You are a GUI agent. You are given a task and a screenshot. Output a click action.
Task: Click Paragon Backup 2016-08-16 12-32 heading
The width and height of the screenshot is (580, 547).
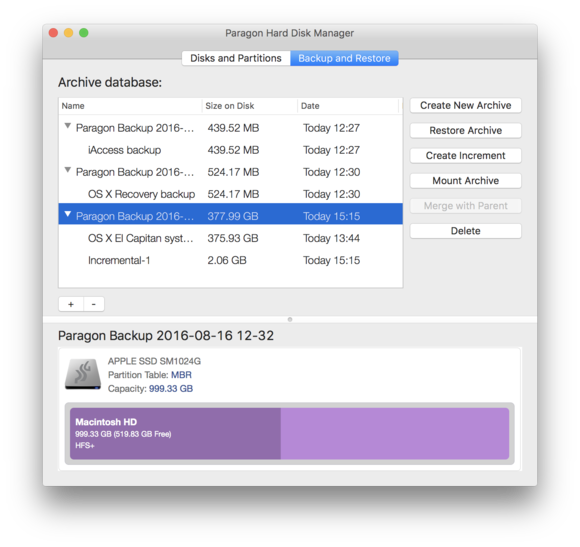tap(166, 336)
